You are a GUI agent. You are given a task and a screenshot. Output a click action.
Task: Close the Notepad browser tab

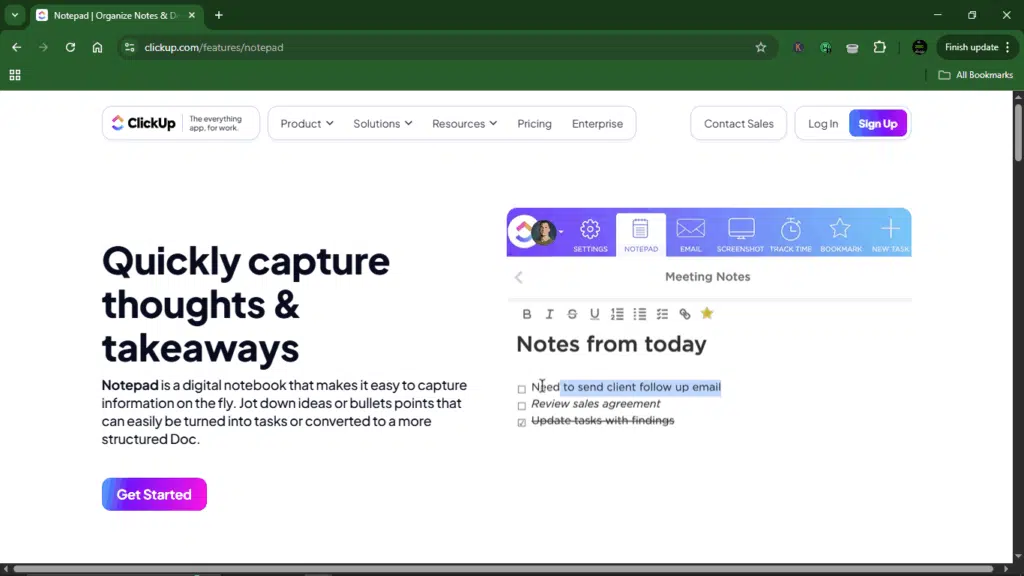pyautogui.click(x=191, y=15)
